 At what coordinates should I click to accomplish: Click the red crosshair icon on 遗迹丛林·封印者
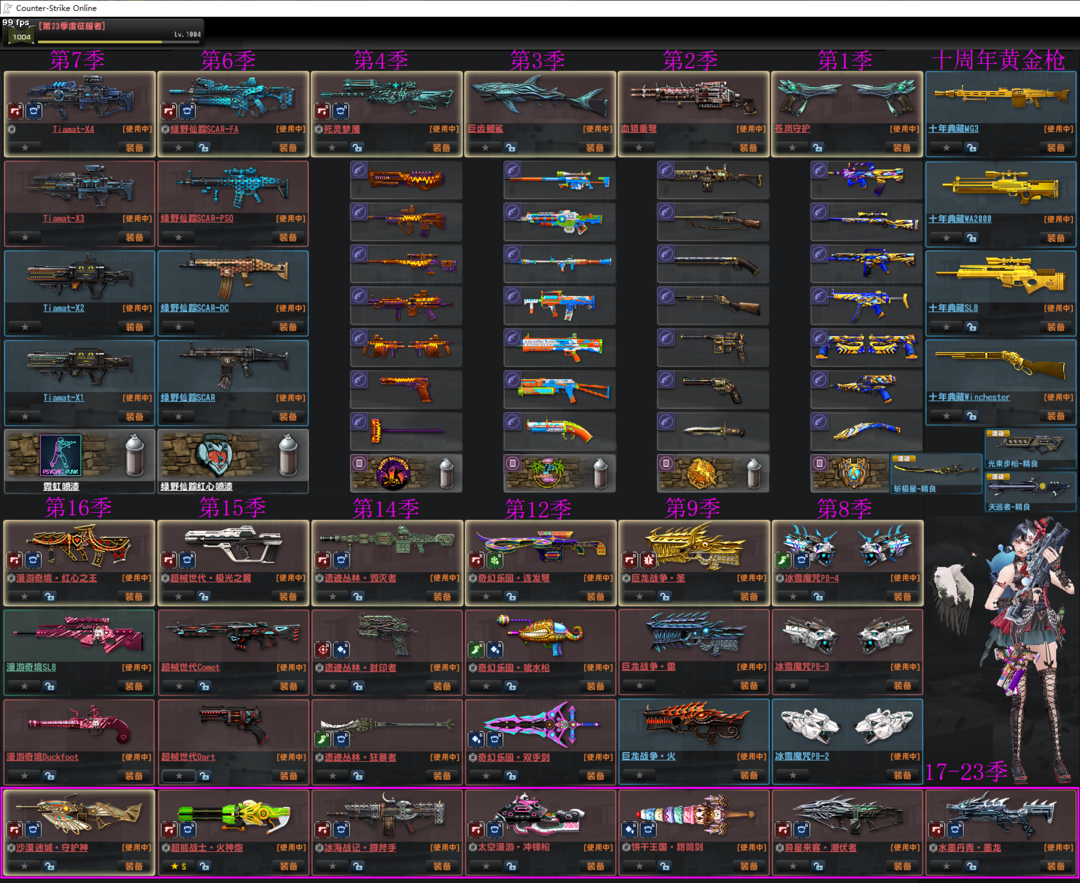point(324,650)
